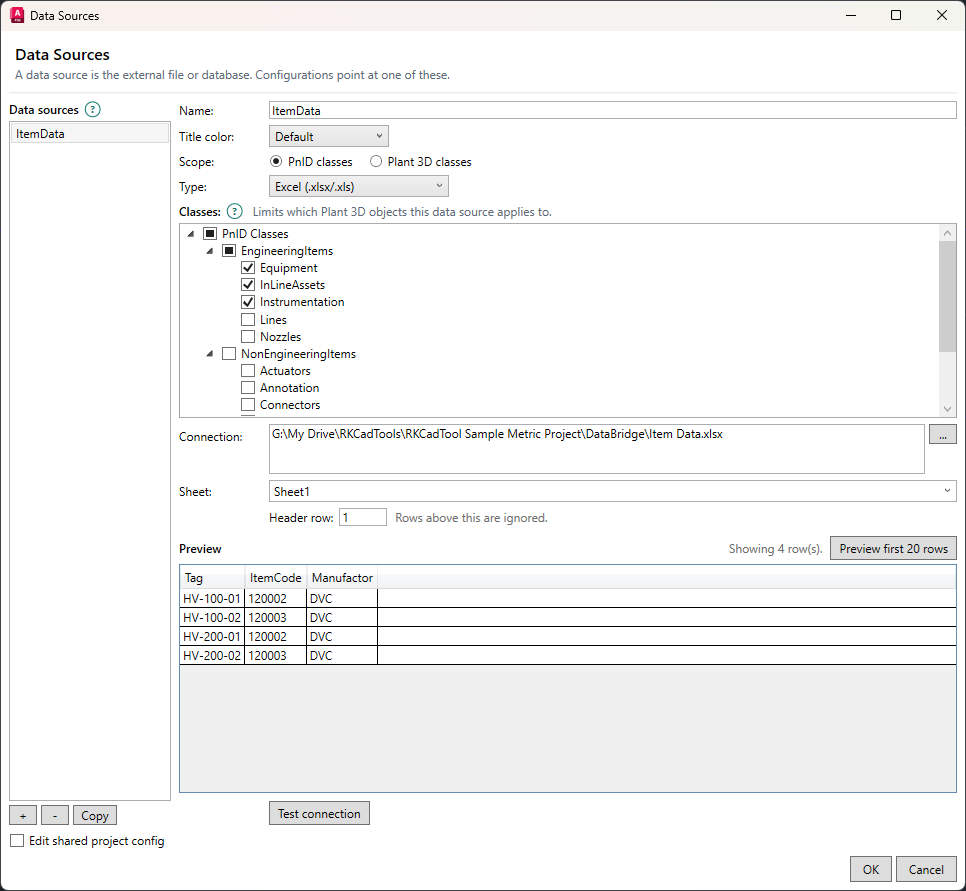Check the NonEngineeringItems checkbox
This screenshot has width=966, height=891.
[x=229, y=354]
